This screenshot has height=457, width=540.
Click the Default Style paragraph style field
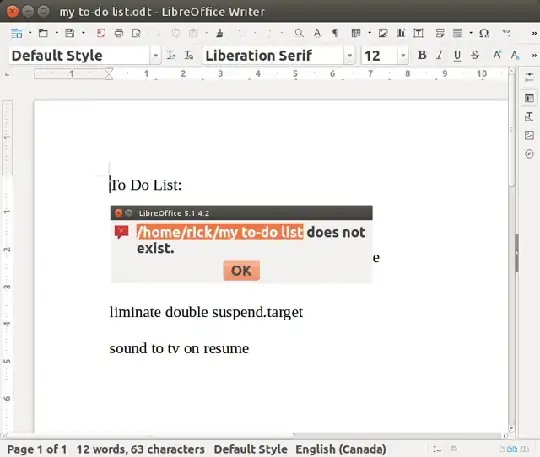tap(79, 55)
